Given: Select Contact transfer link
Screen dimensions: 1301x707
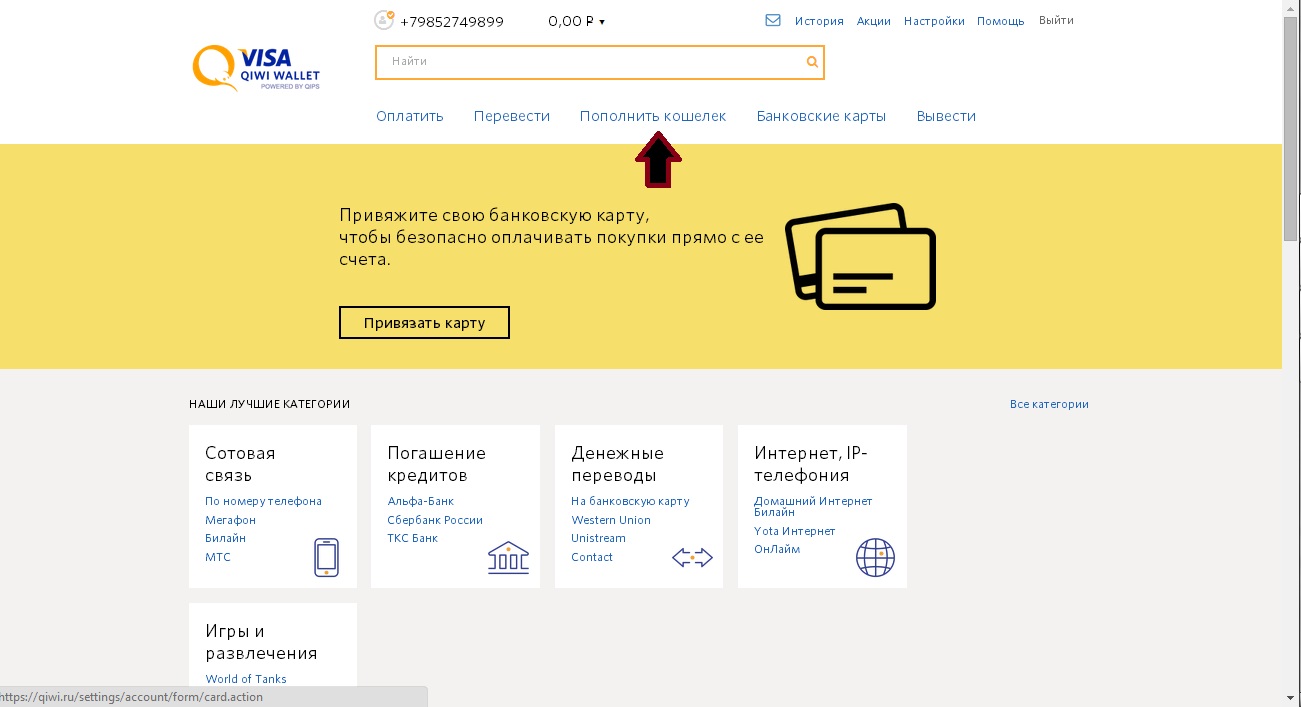Looking at the screenshot, I should click(x=592, y=557).
